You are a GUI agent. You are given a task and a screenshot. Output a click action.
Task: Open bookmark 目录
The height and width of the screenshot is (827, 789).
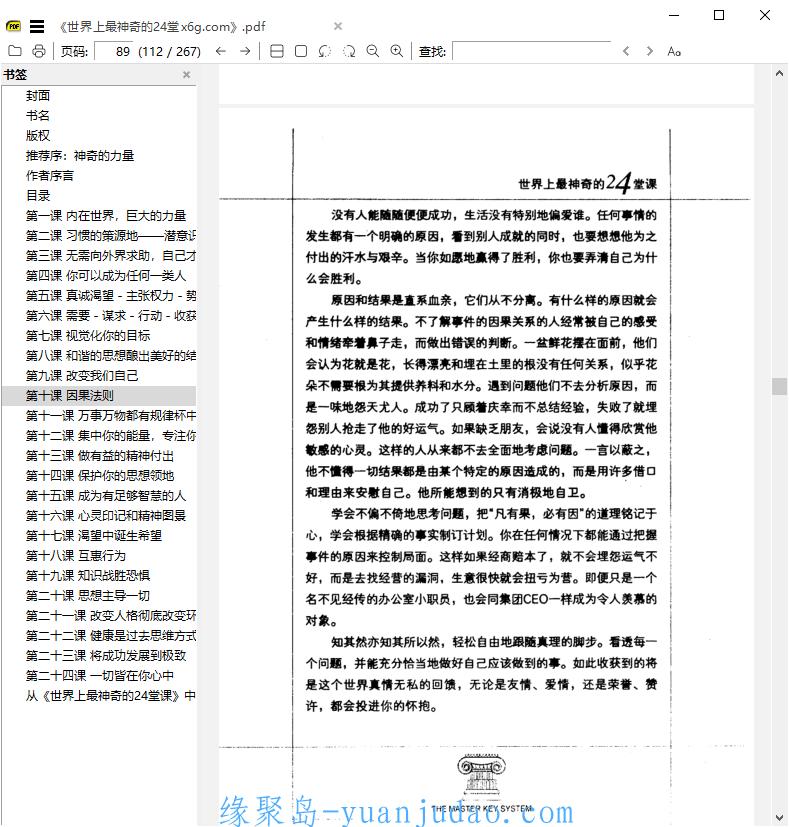38,196
